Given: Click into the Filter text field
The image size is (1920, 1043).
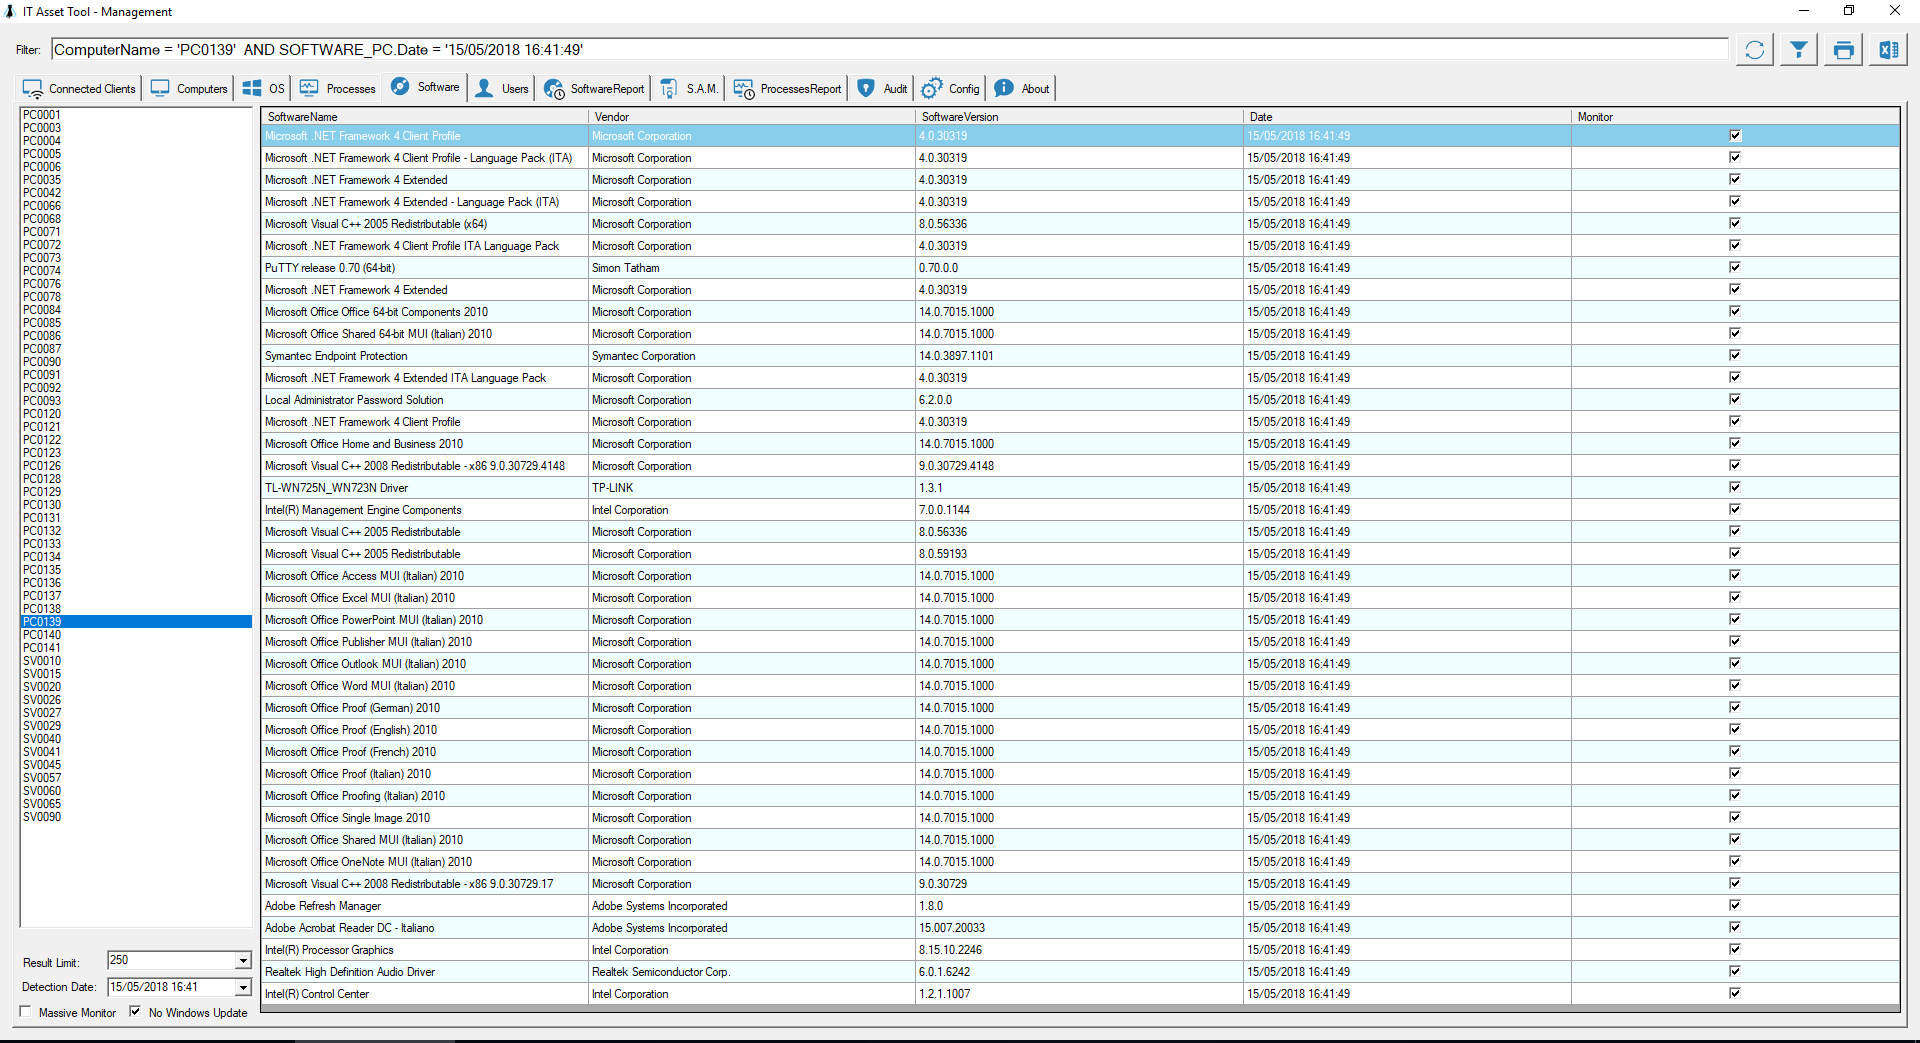Looking at the screenshot, I should pos(890,50).
